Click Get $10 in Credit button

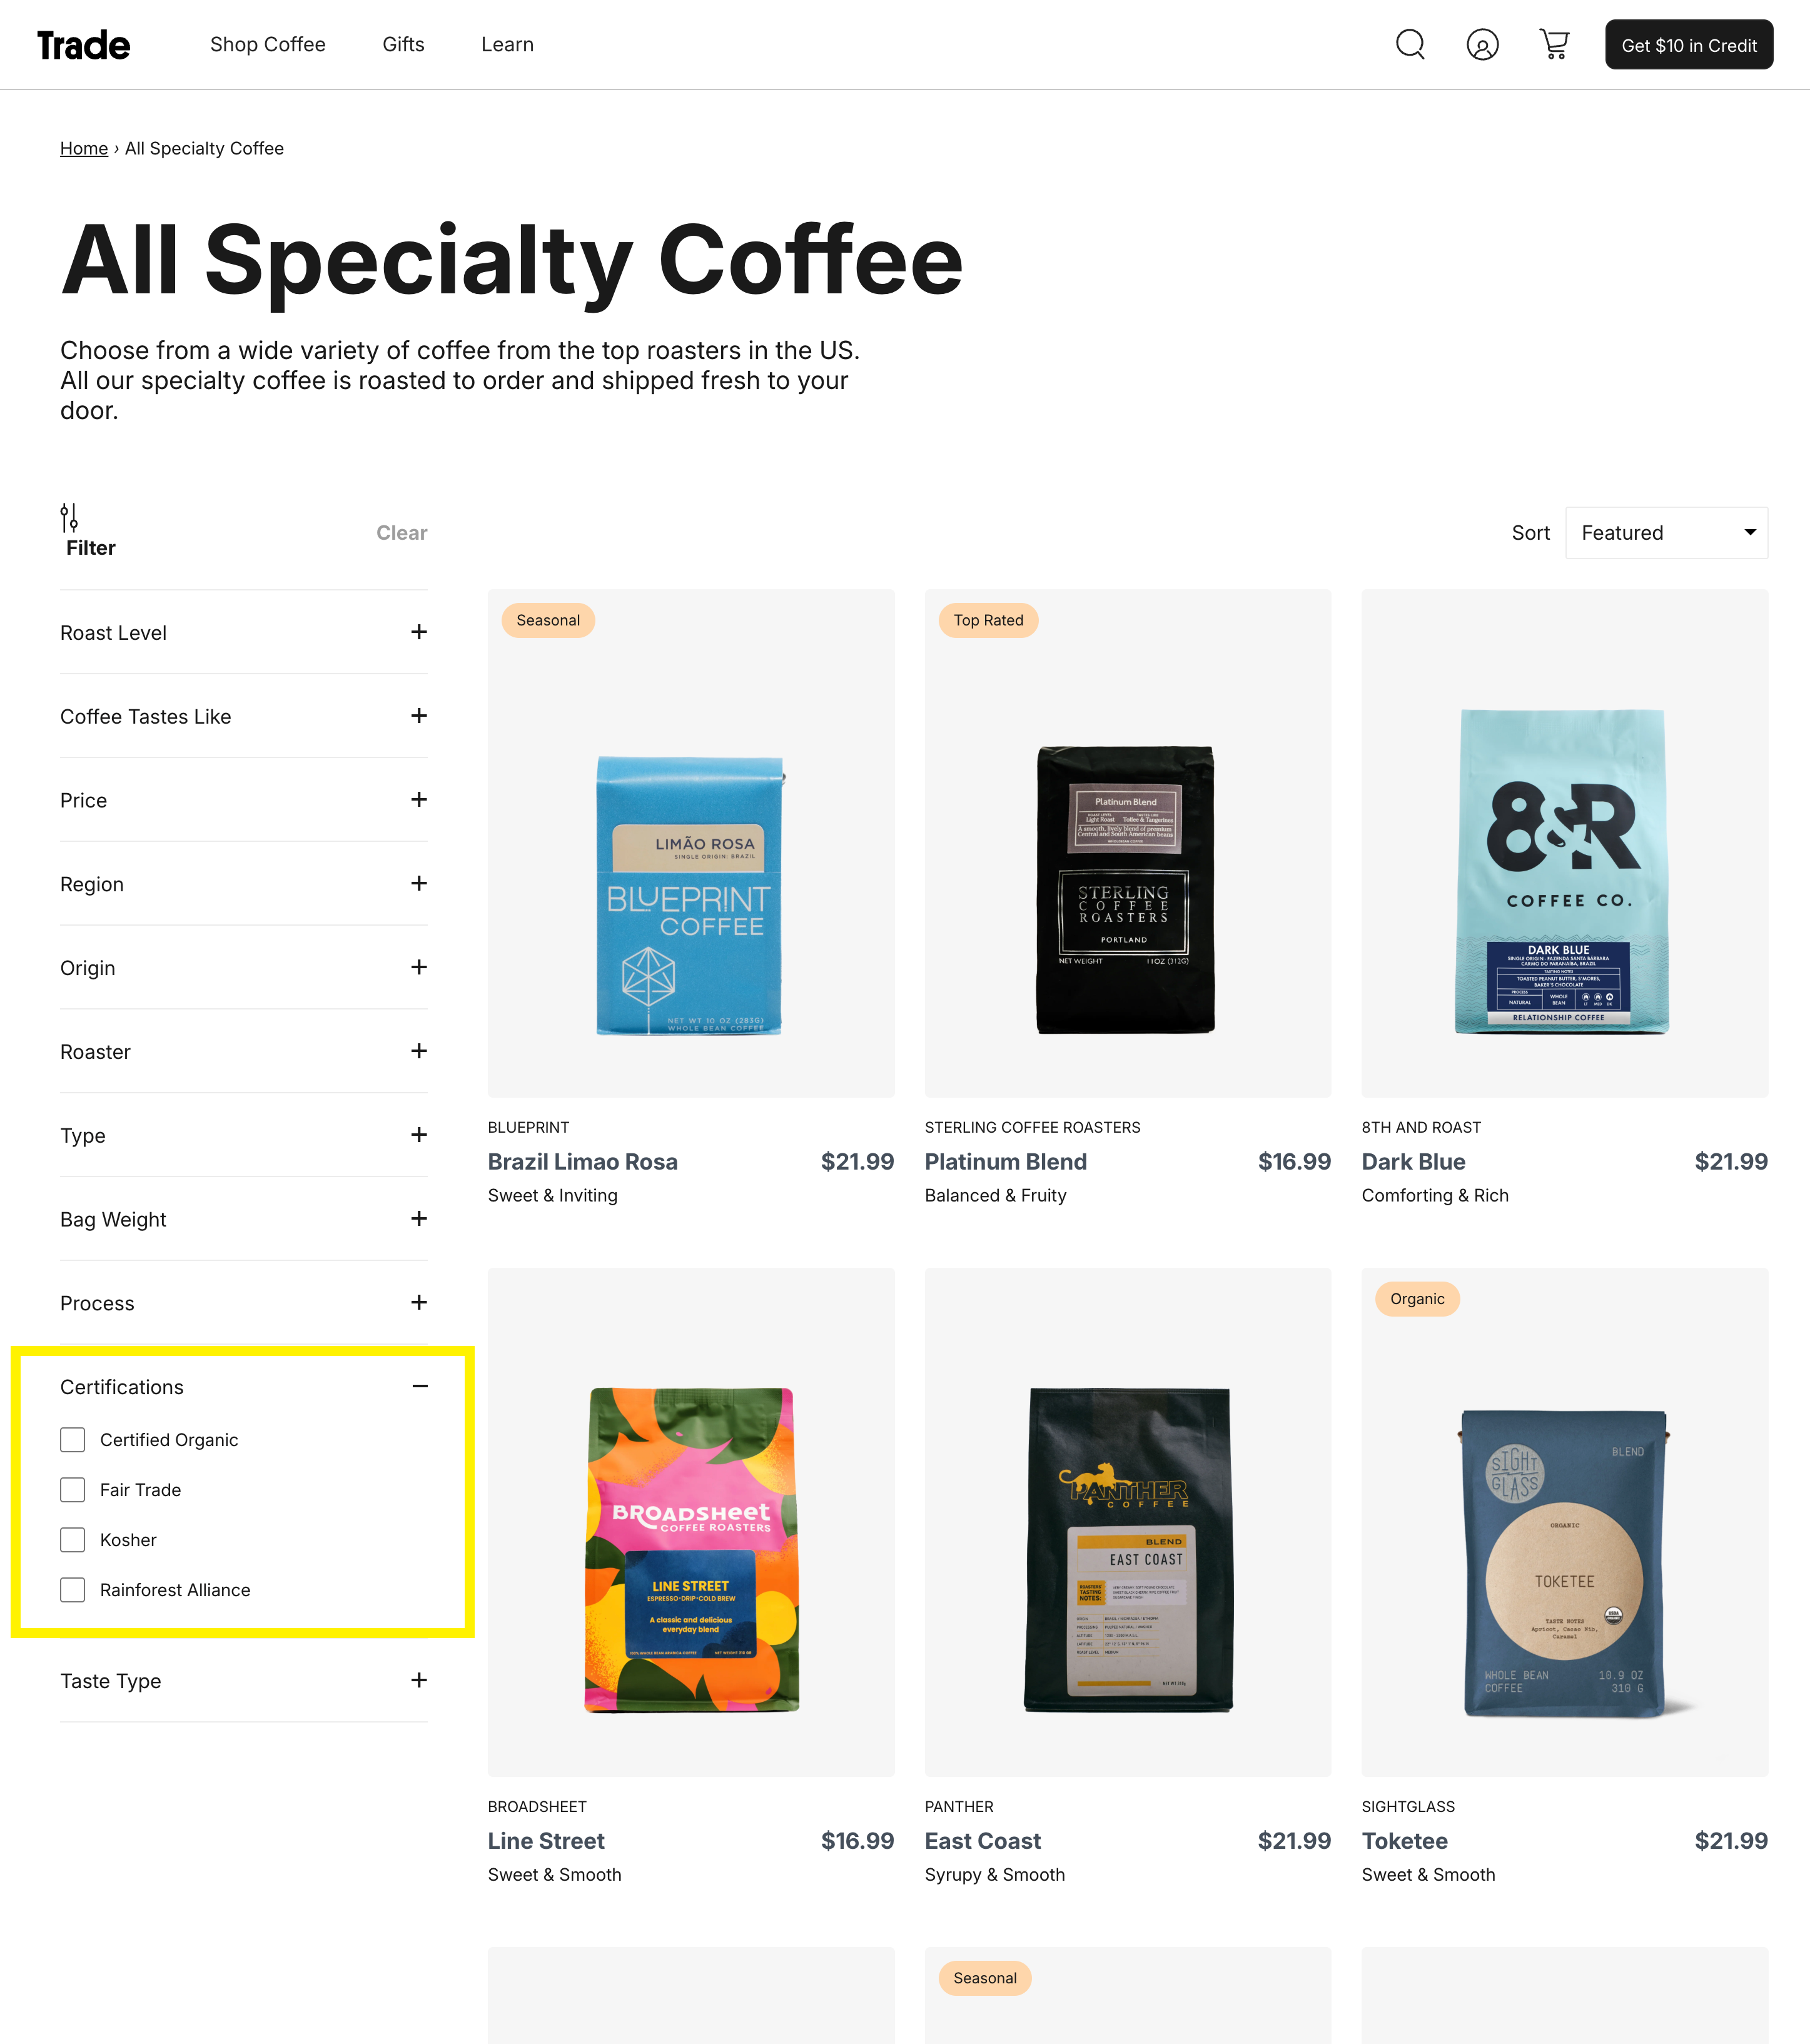[1689, 45]
